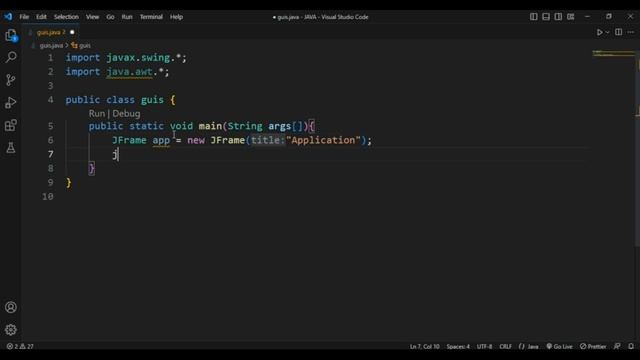Open the Run menu

click(x=127, y=17)
